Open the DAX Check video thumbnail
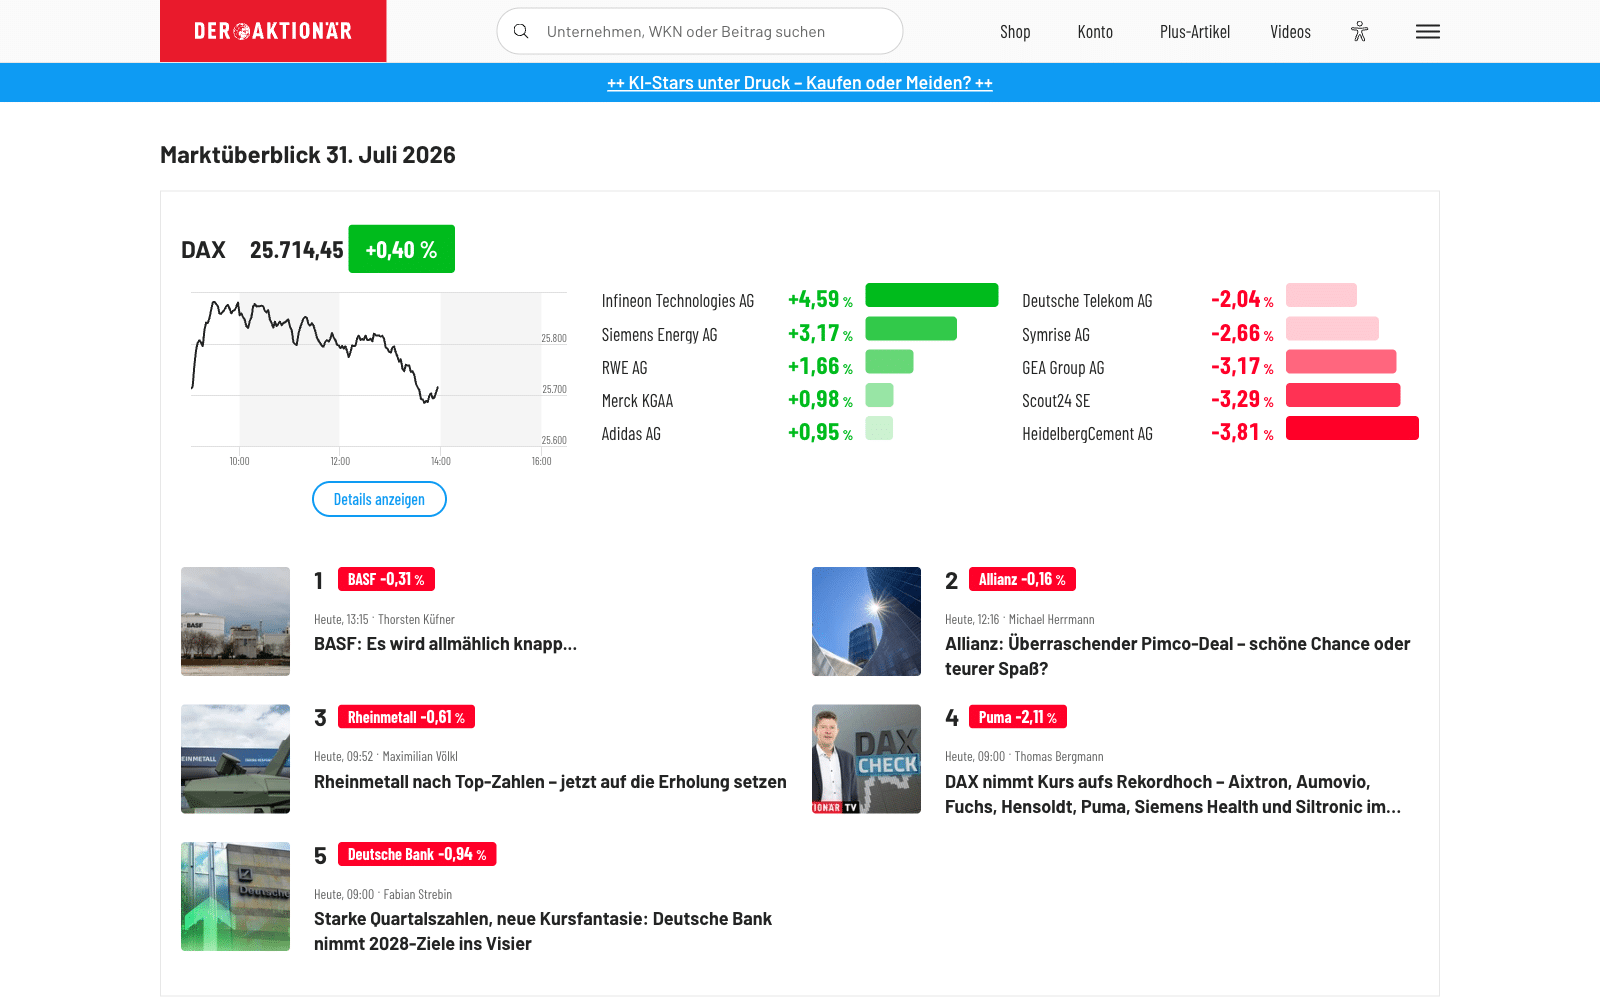Viewport: 1600px width, 1000px height. pyautogui.click(x=866, y=759)
